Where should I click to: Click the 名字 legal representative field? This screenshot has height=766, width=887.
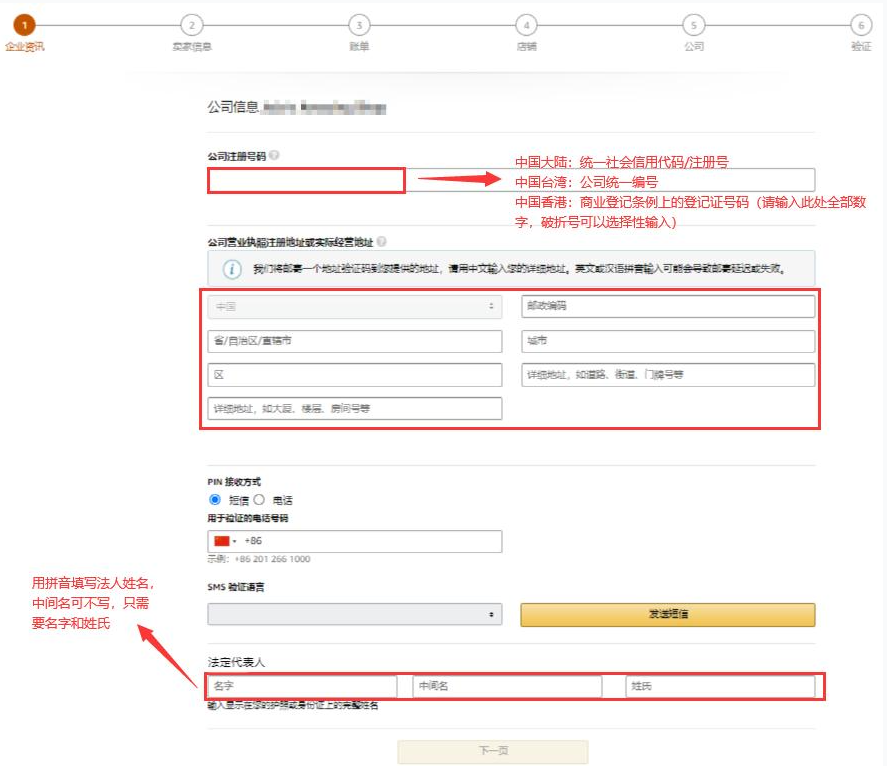[302, 686]
